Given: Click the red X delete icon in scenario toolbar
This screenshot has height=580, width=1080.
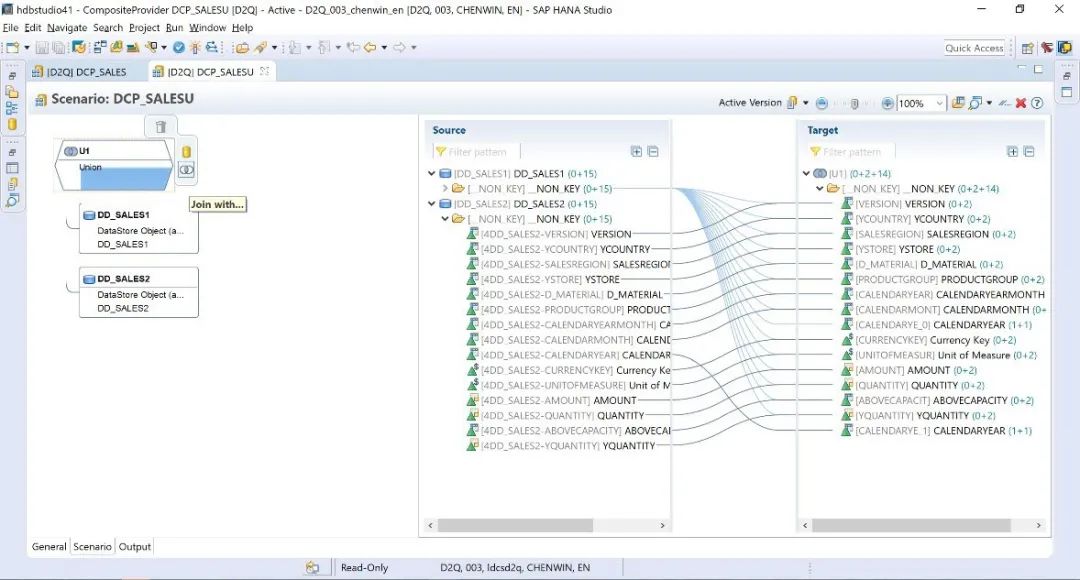Looking at the screenshot, I should click(1021, 103).
